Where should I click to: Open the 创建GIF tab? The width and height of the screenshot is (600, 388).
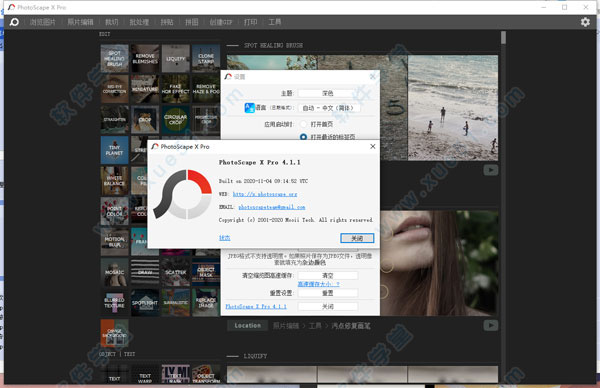pos(221,22)
